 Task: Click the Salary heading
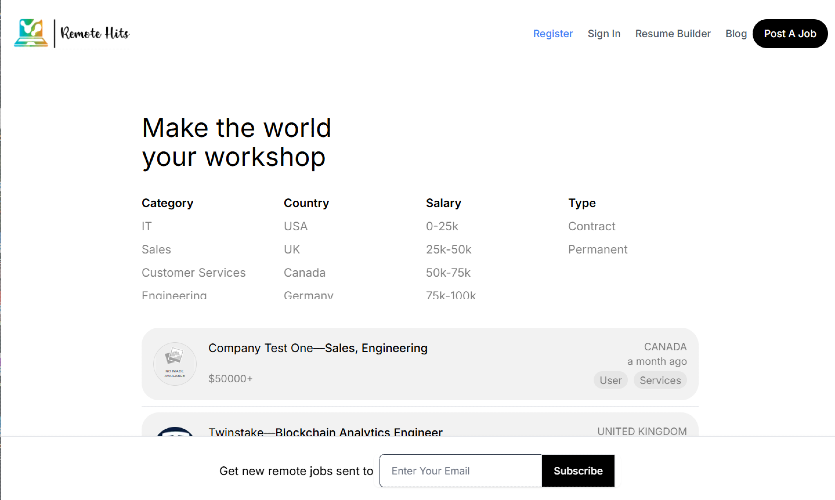click(x=443, y=203)
